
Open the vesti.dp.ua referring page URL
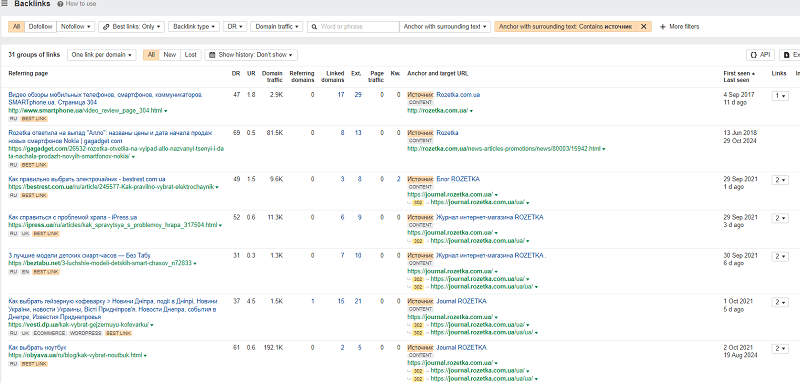[79, 324]
